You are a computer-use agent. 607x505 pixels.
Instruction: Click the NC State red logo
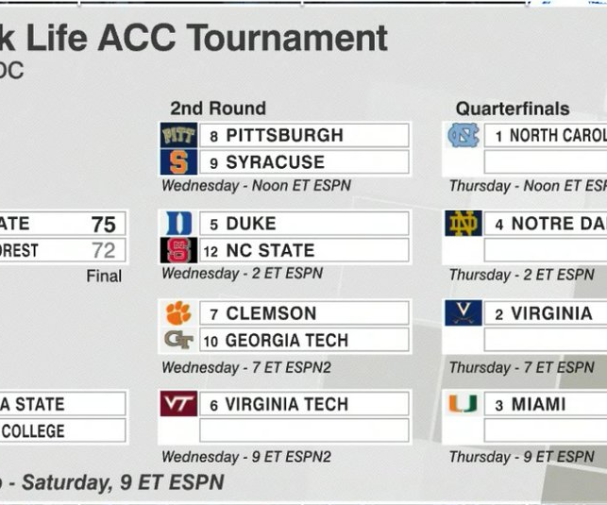pos(178,250)
